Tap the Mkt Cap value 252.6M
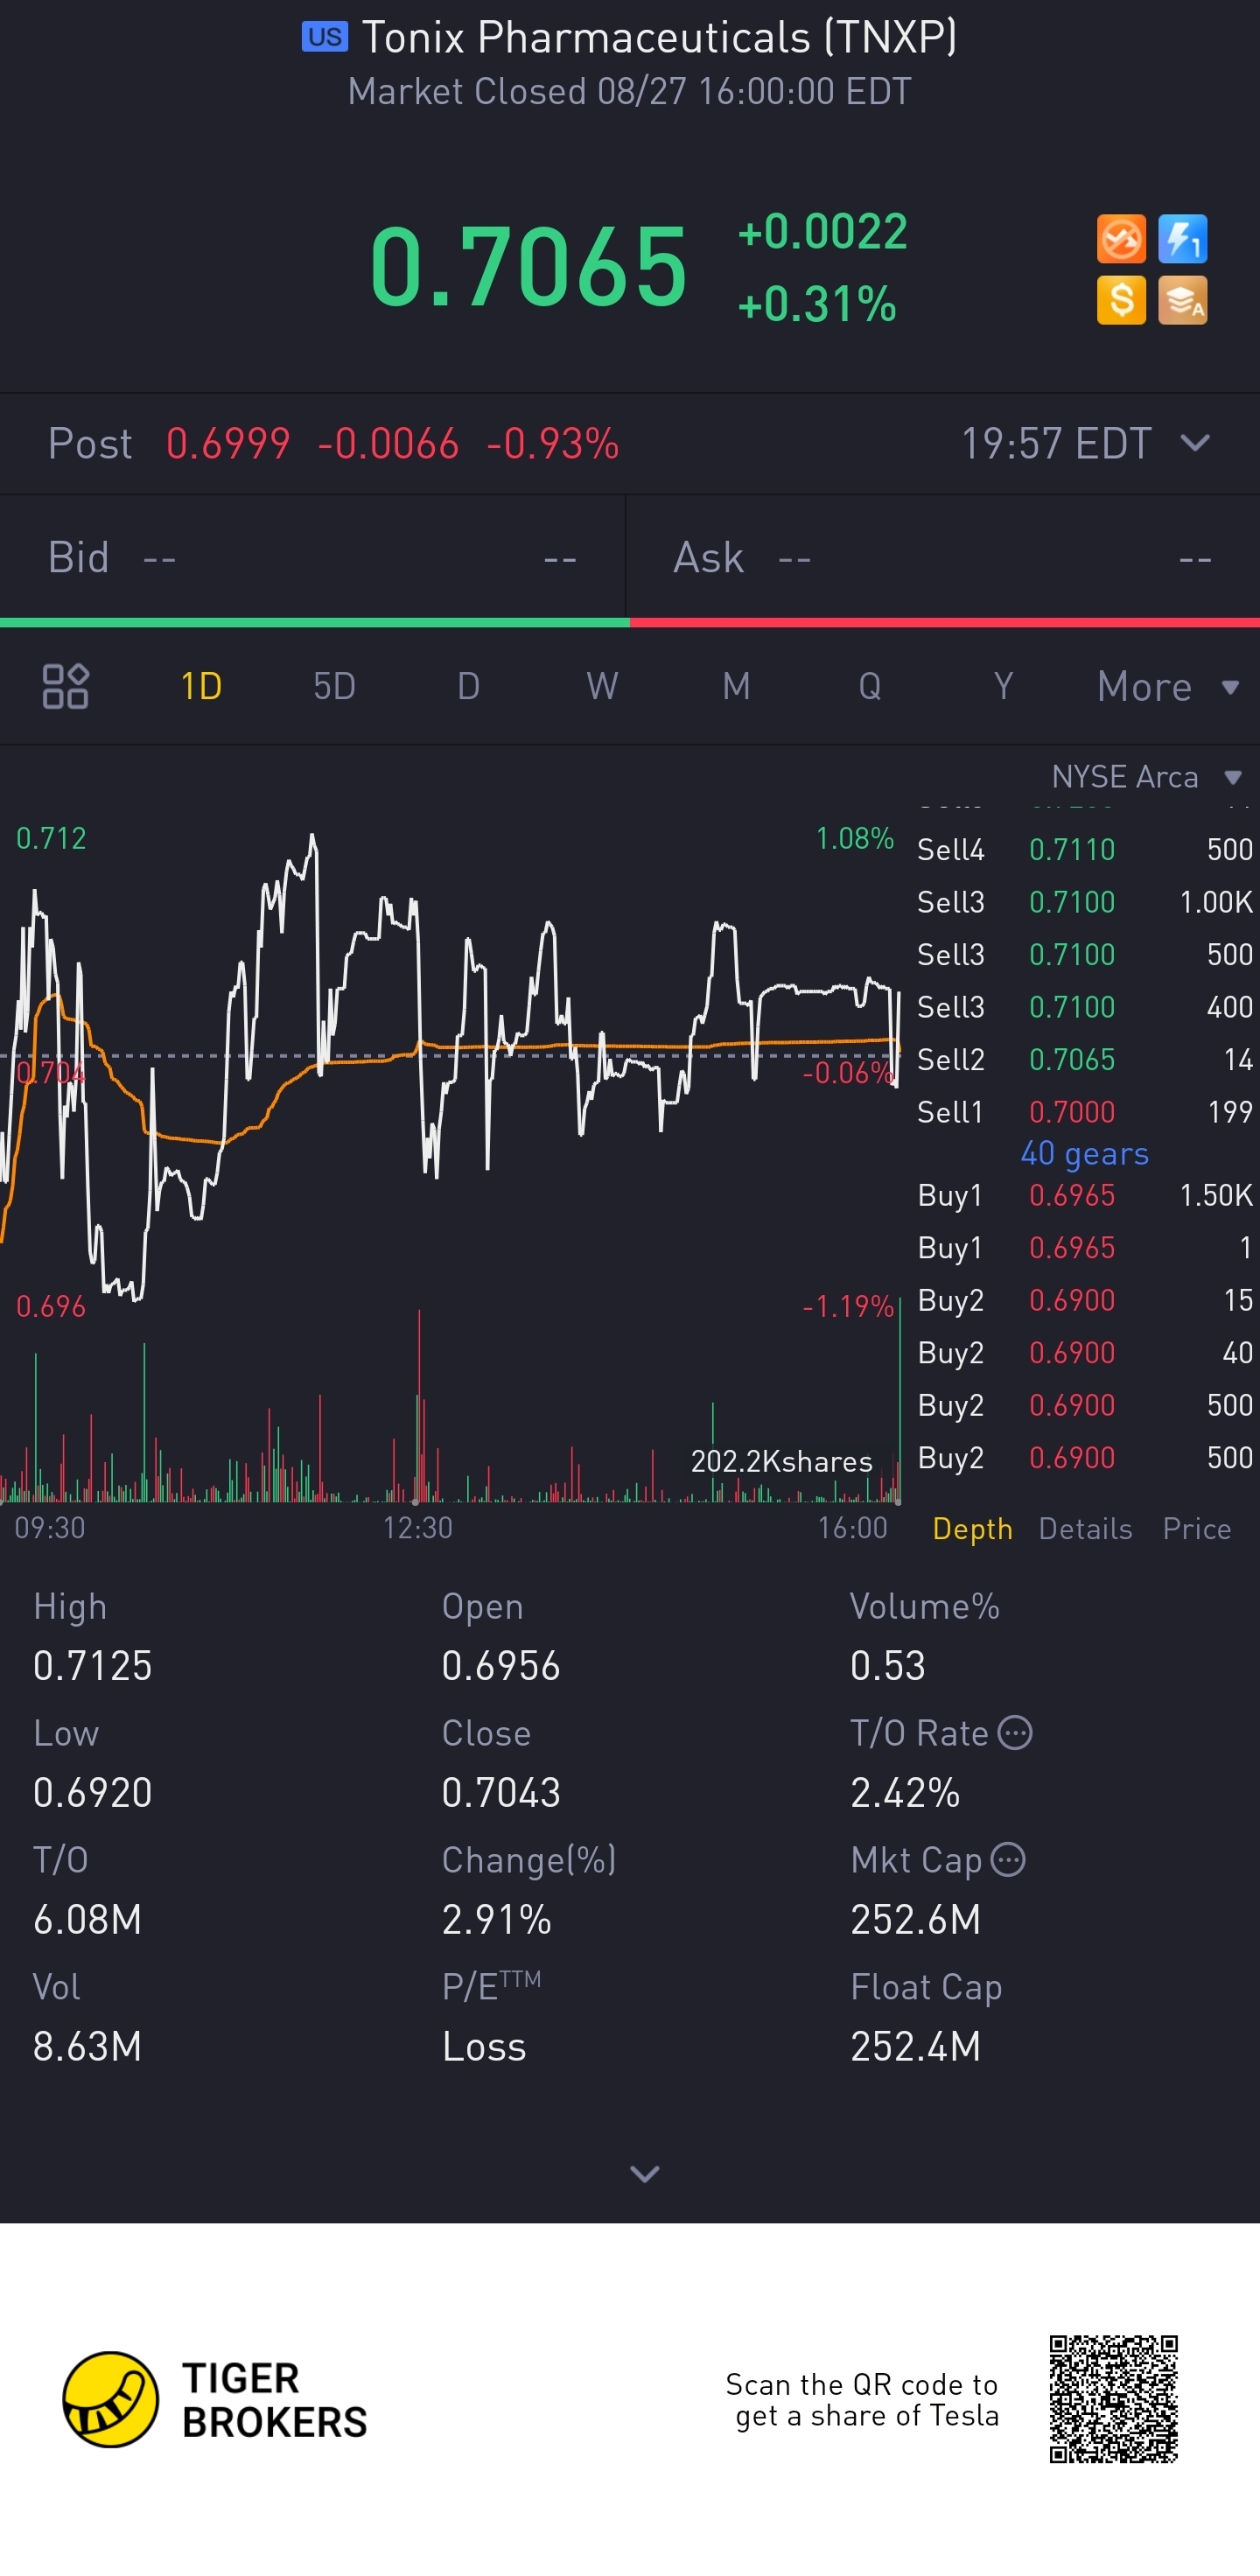Image resolution: width=1260 pixels, height=2576 pixels. click(915, 1920)
